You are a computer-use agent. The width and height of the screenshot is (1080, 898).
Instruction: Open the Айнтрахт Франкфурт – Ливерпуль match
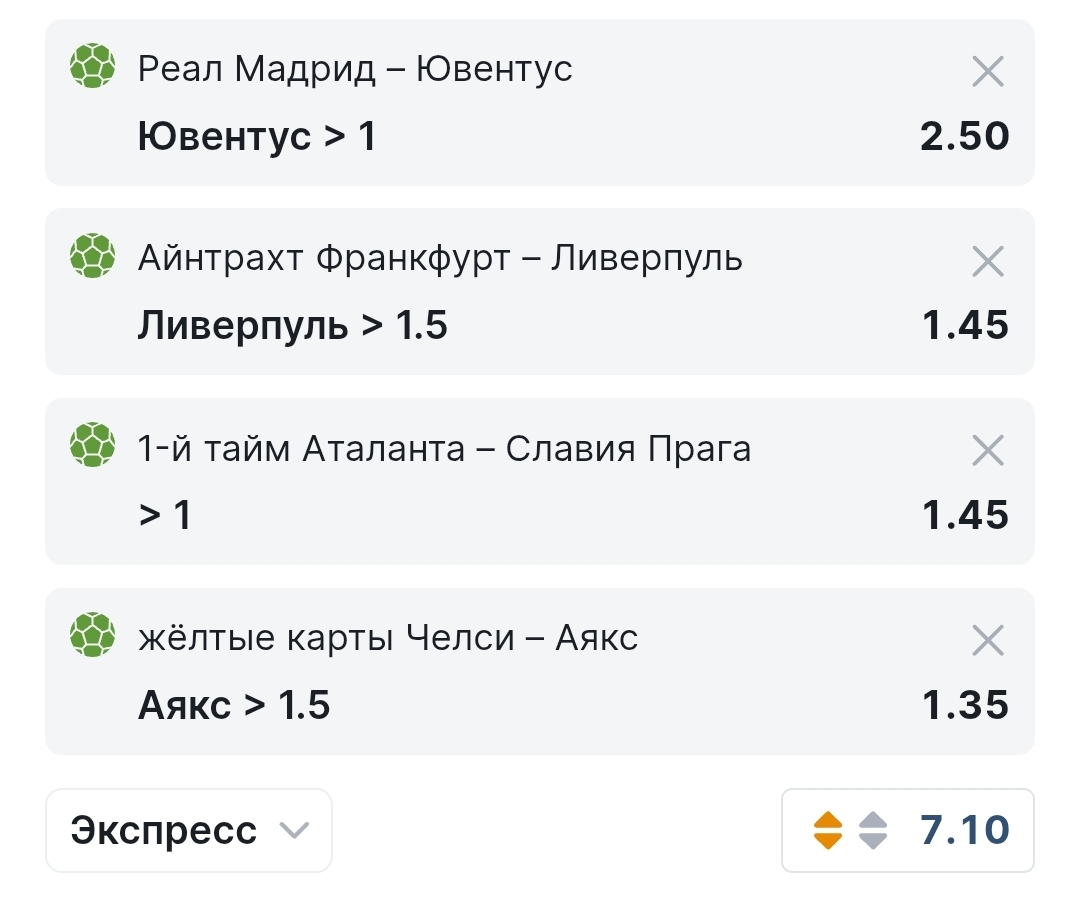tap(440, 259)
